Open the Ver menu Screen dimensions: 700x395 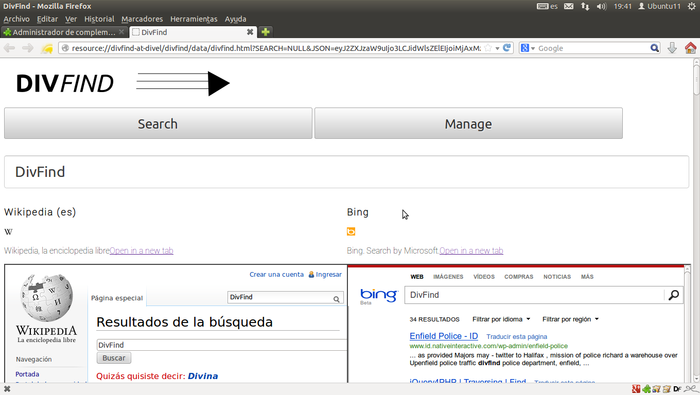point(71,19)
